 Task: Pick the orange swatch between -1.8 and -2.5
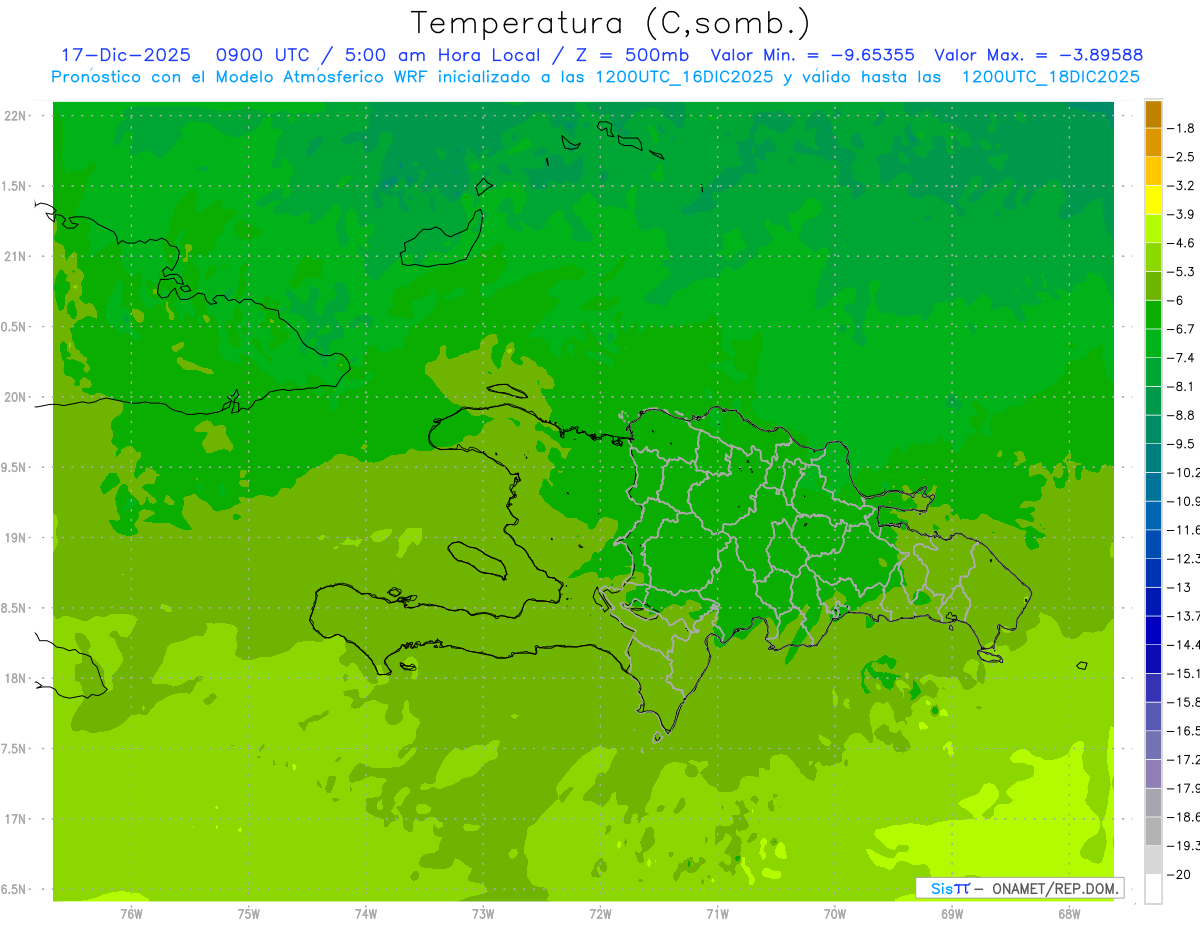coord(1153,143)
